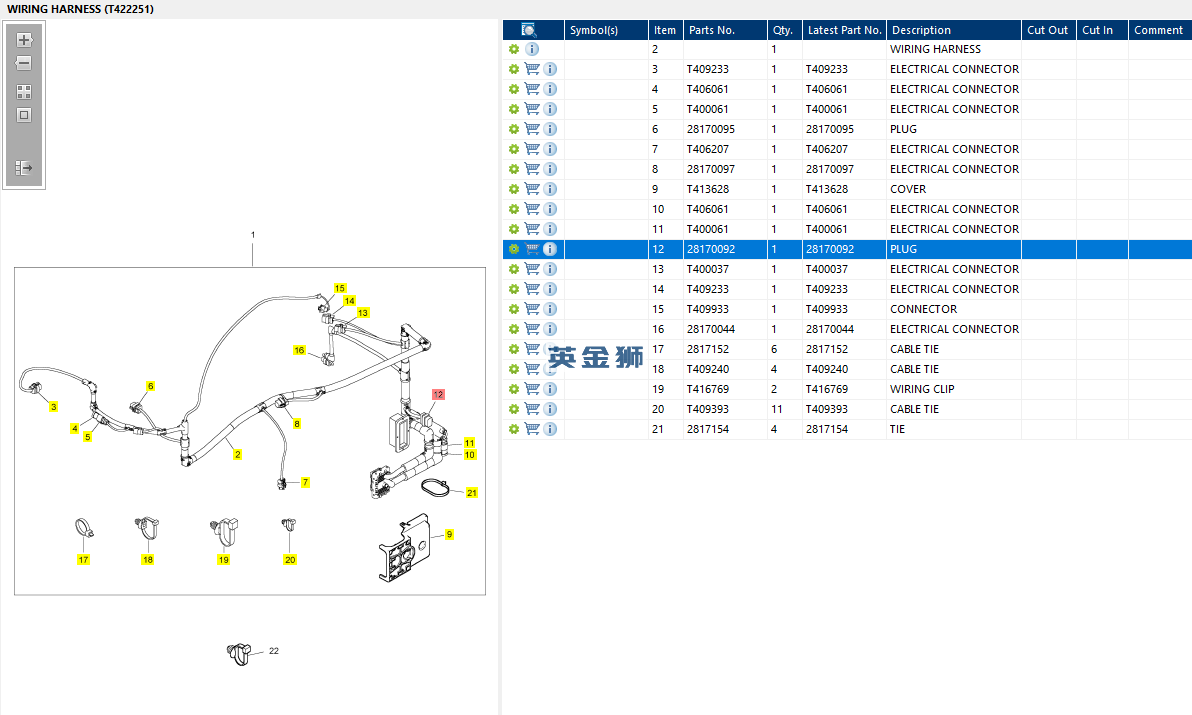Click part number T413628 cell
This screenshot has height=715, width=1192.
point(708,189)
